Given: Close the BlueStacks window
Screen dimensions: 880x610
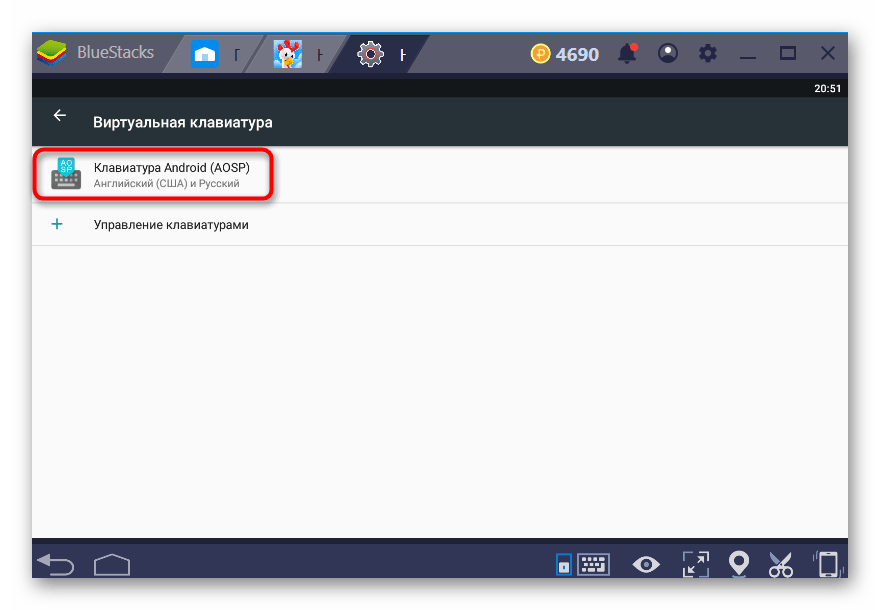Looking at the screenshot, I should [x=828, y=53].
